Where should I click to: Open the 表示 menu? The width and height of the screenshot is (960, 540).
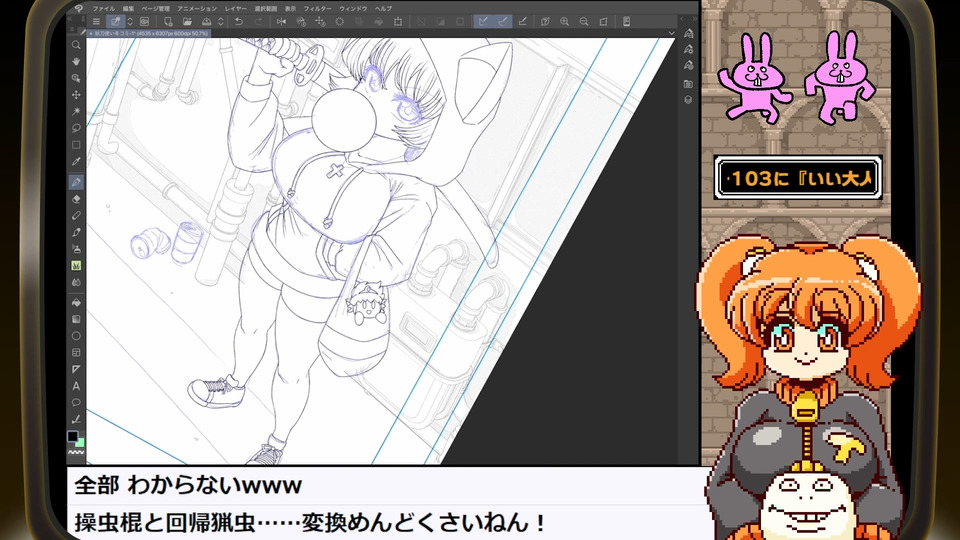[x=290, y=9]
